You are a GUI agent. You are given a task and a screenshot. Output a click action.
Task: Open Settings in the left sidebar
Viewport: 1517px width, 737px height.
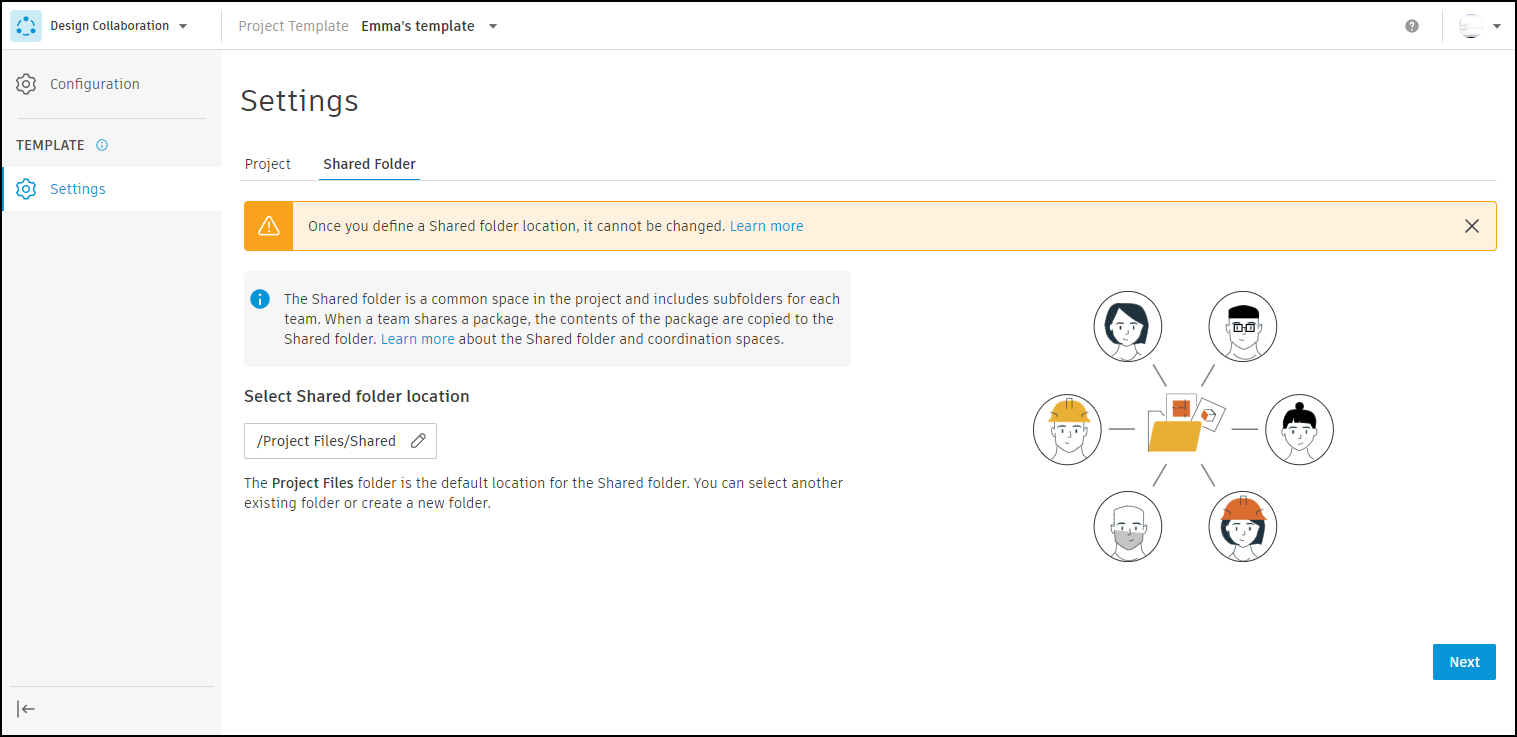coord(78,189)
